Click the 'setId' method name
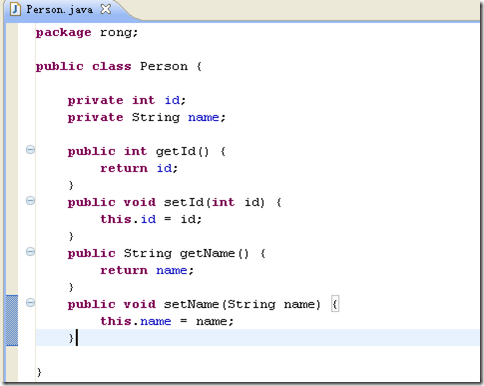 pyautogui.click(x=183, y=202)
